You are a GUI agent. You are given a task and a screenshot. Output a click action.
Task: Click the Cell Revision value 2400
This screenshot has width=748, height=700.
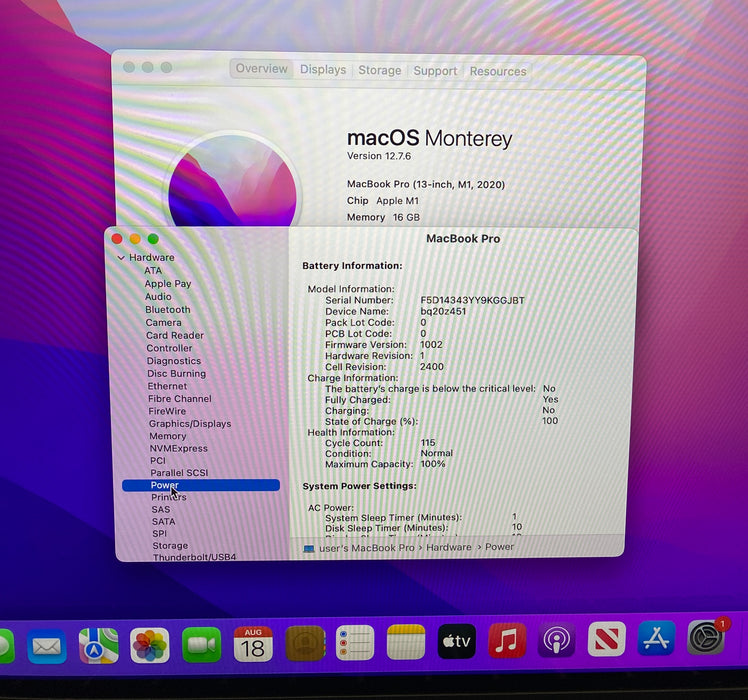pos(432,366)
